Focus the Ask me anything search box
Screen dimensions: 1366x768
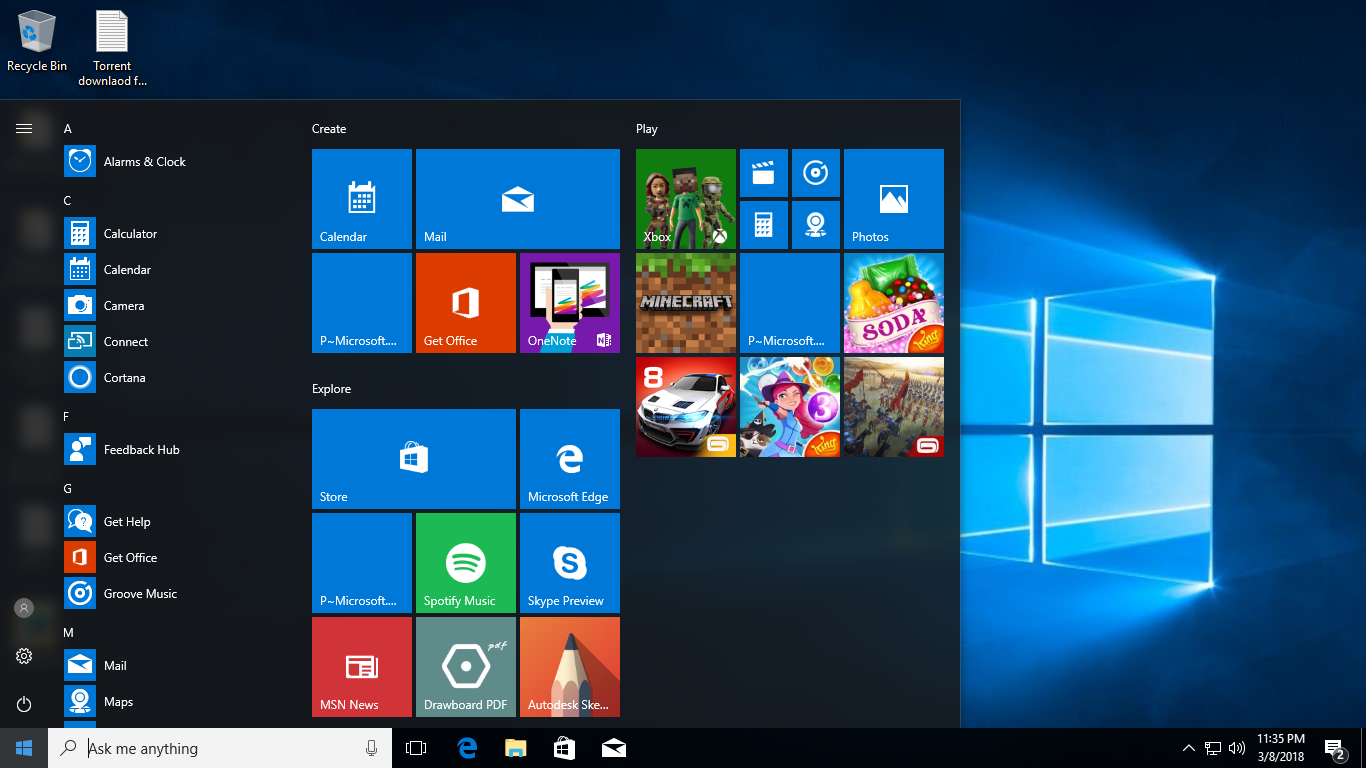(220, 748)
